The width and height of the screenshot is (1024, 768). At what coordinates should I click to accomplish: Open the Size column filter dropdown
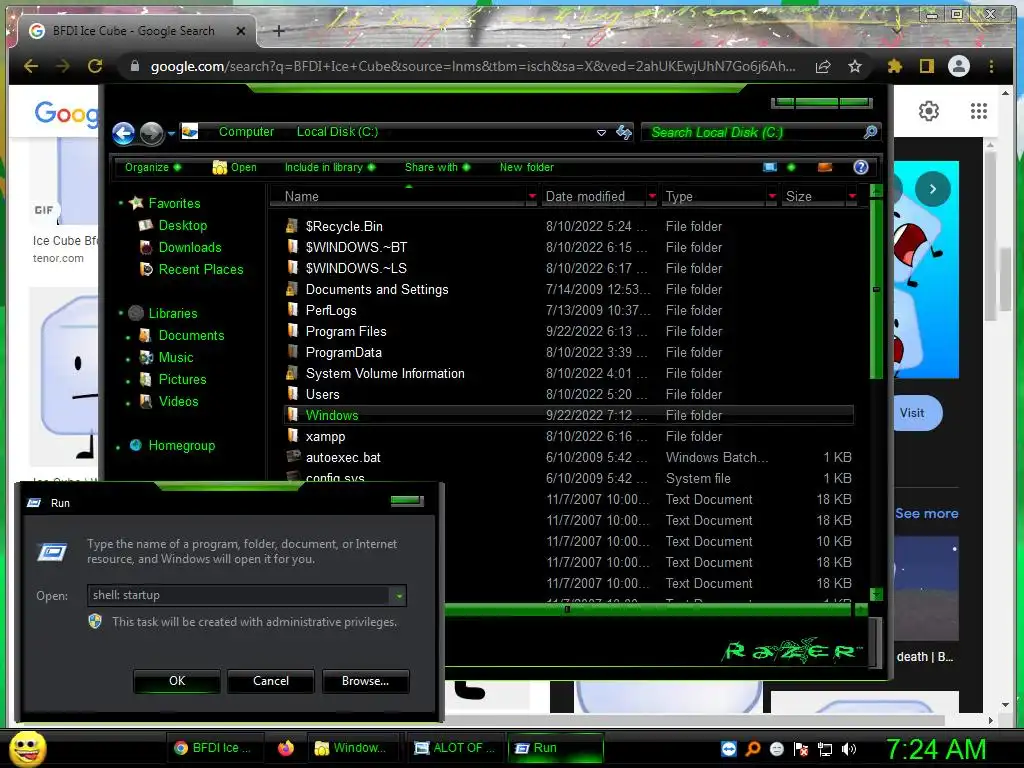click(852, 196)
